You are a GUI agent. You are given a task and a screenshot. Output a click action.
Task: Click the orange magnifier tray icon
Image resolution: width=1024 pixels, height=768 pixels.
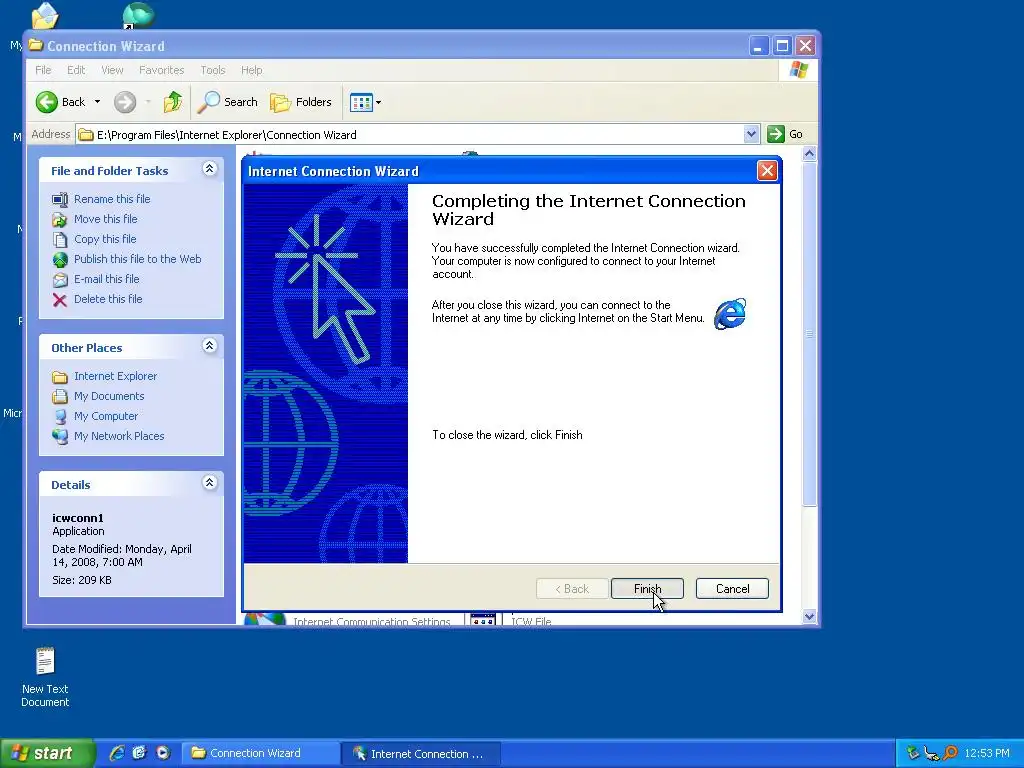pos(951,754)
